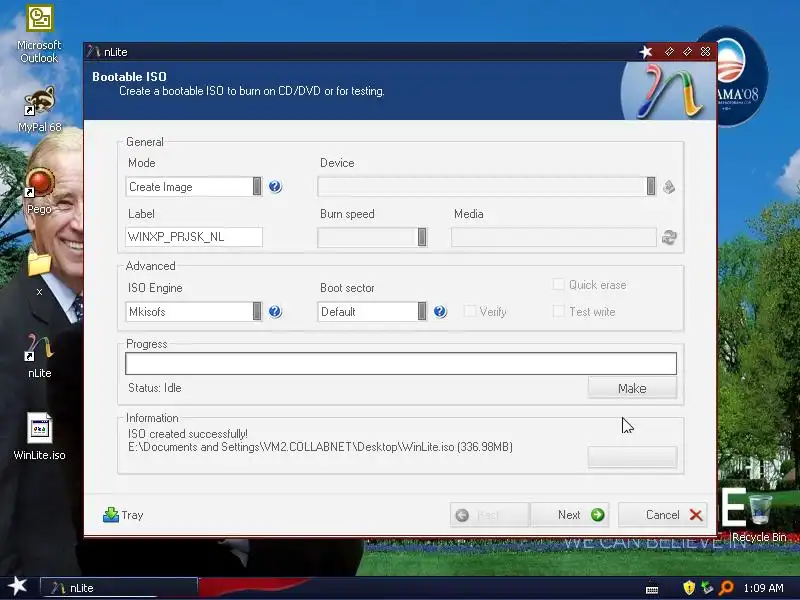Click the disabled Back button
The height and width of the screenshot is (600, 800).
[490, 515]
